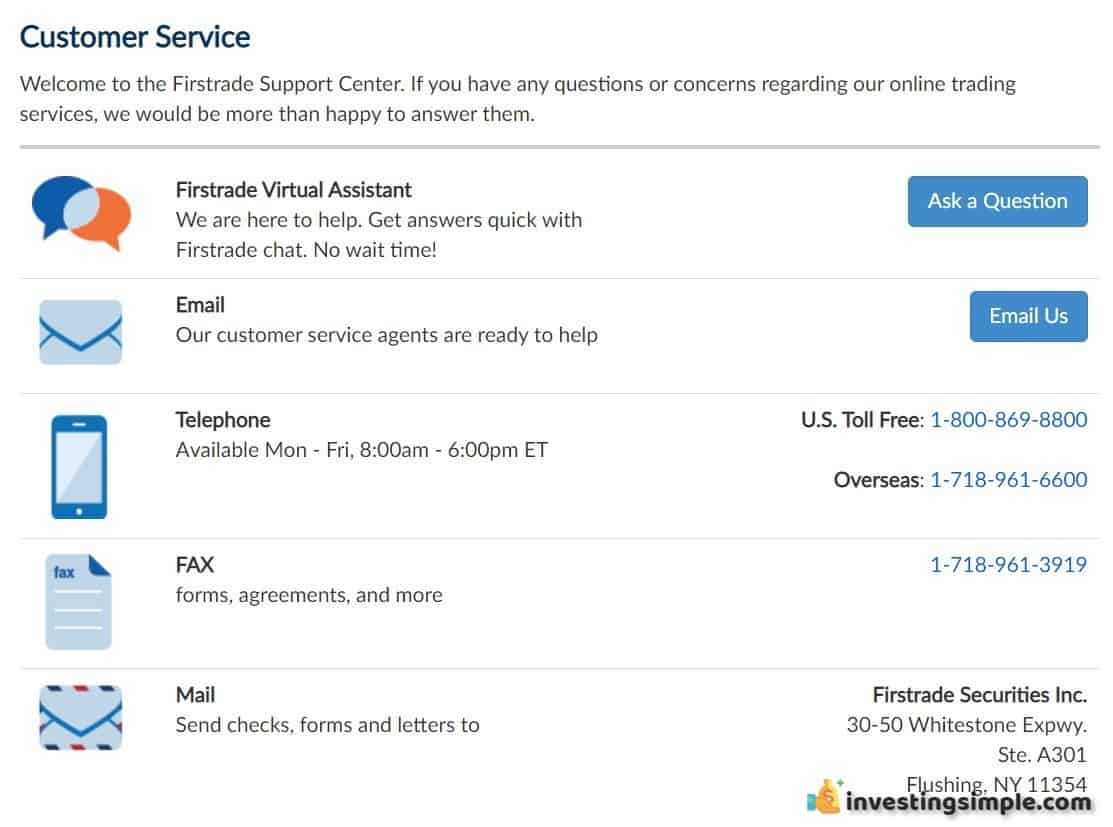Click the chat bubbles Virtual Assistant icon

[x=81, y=212]
